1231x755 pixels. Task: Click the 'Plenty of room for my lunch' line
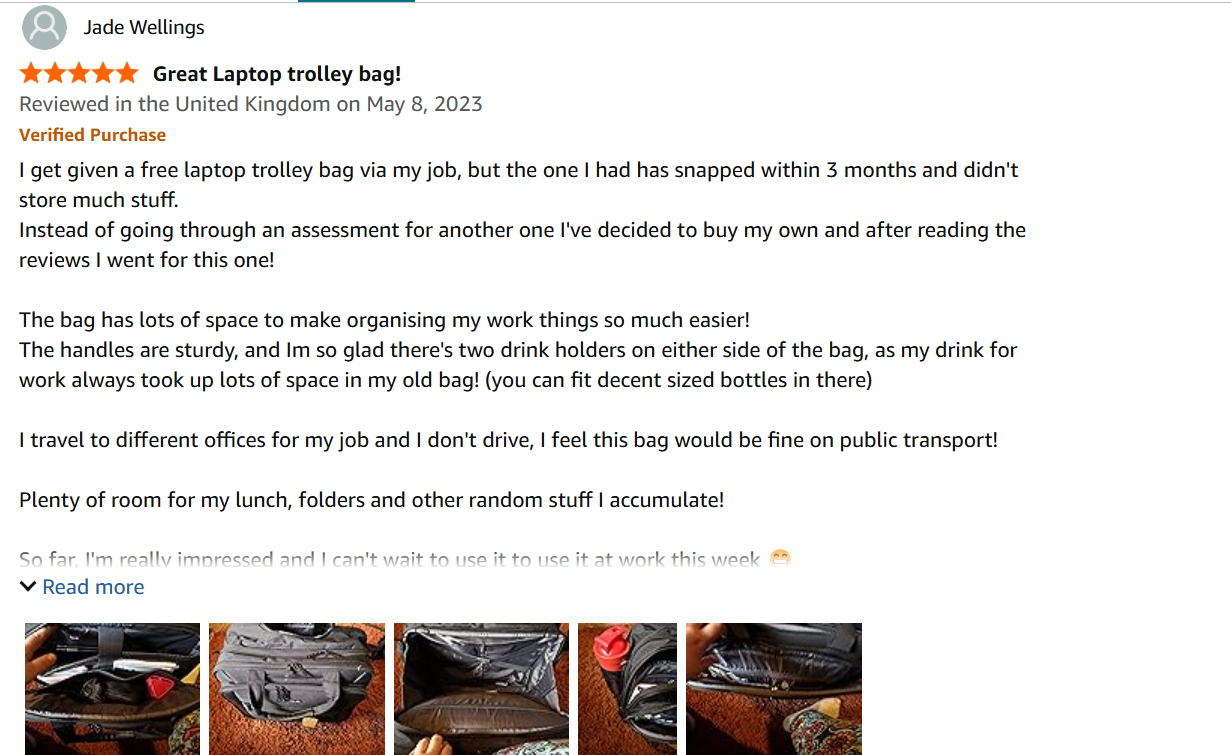[371, 500]
